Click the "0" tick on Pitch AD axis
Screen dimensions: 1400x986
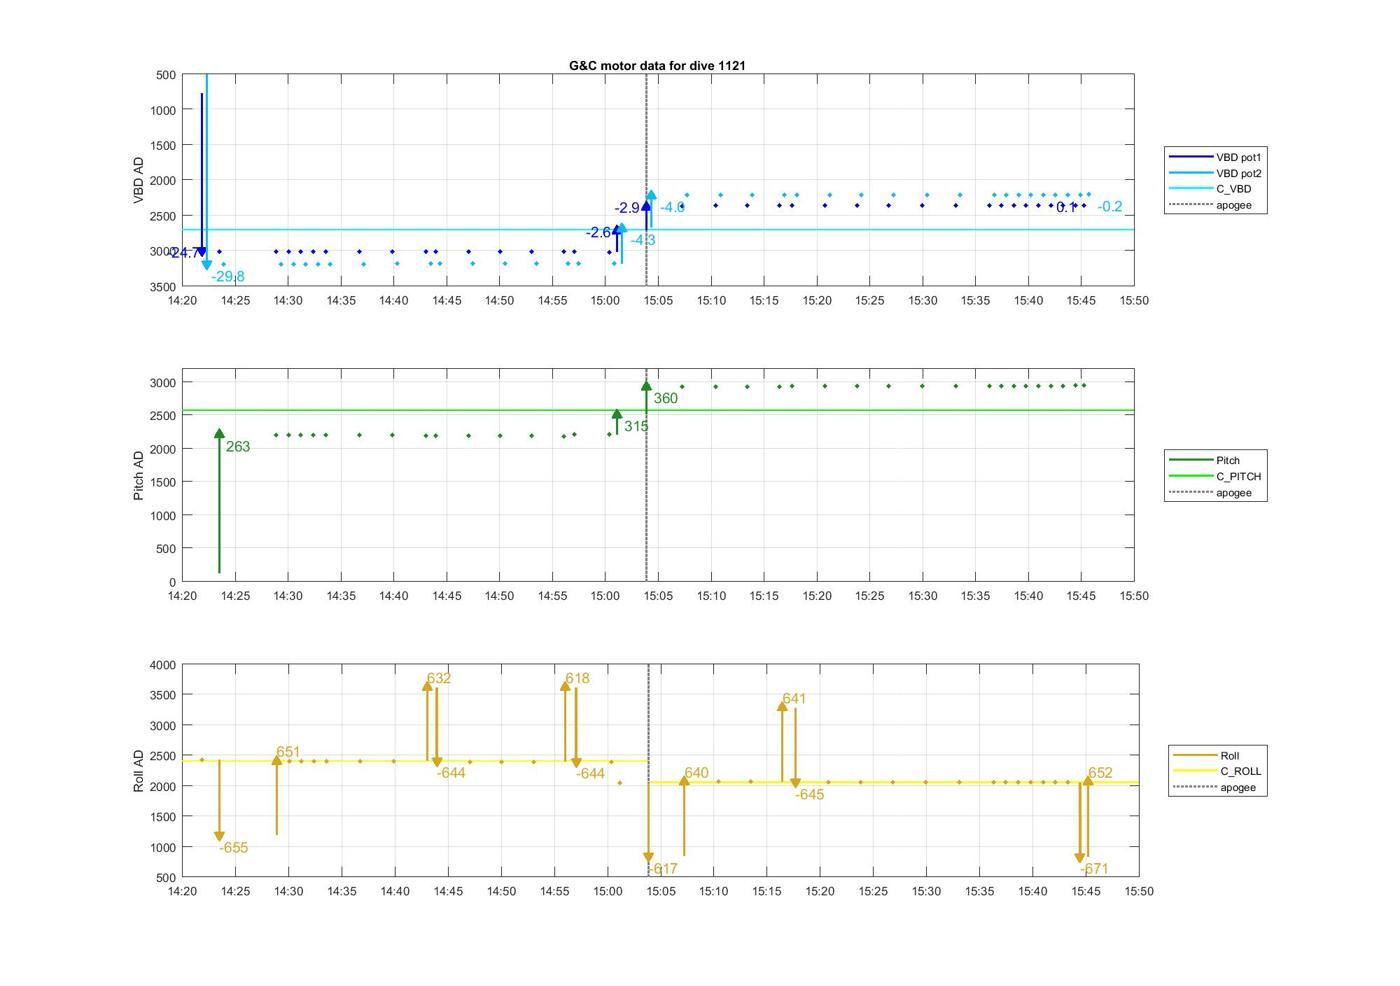(x=173, y=582)
